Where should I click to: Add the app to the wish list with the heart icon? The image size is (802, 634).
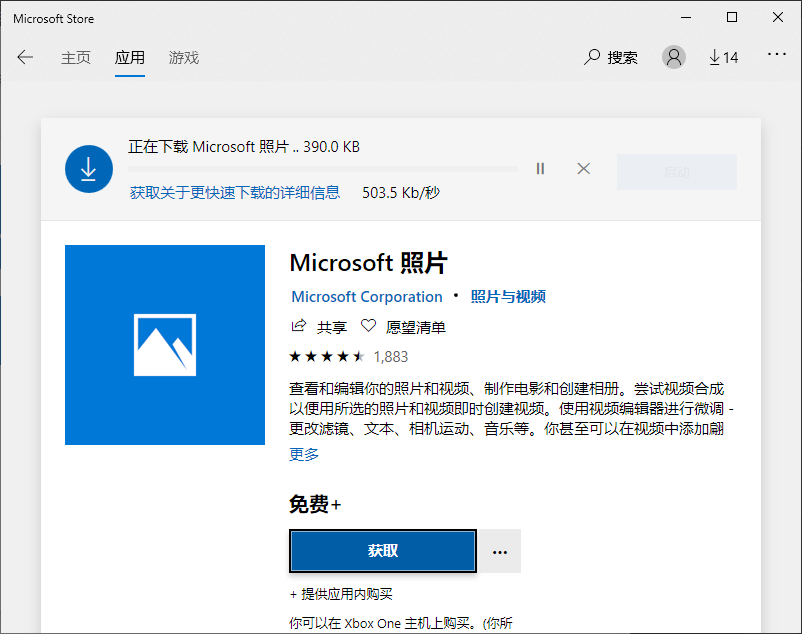coord(368,326)
